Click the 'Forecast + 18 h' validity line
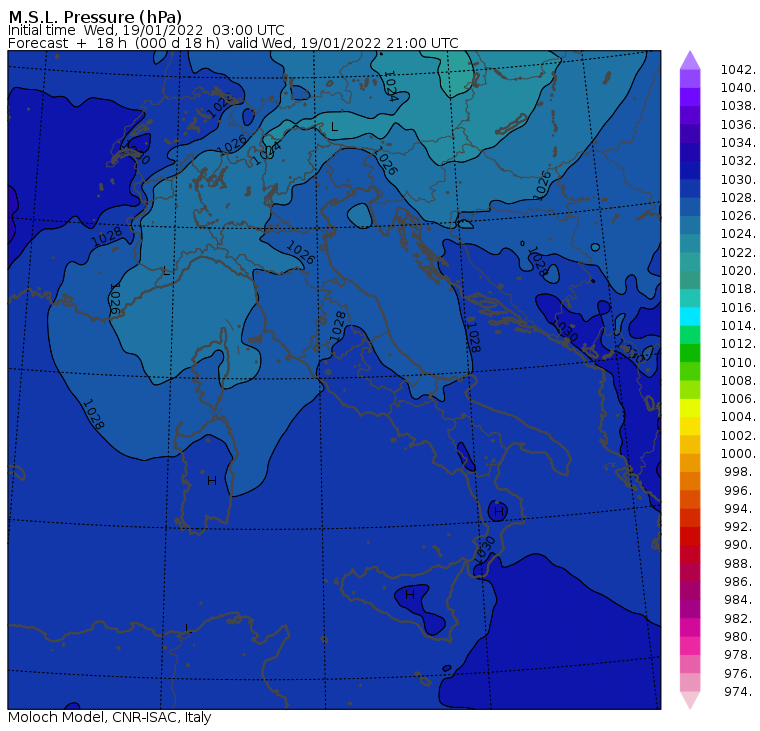 233,43
